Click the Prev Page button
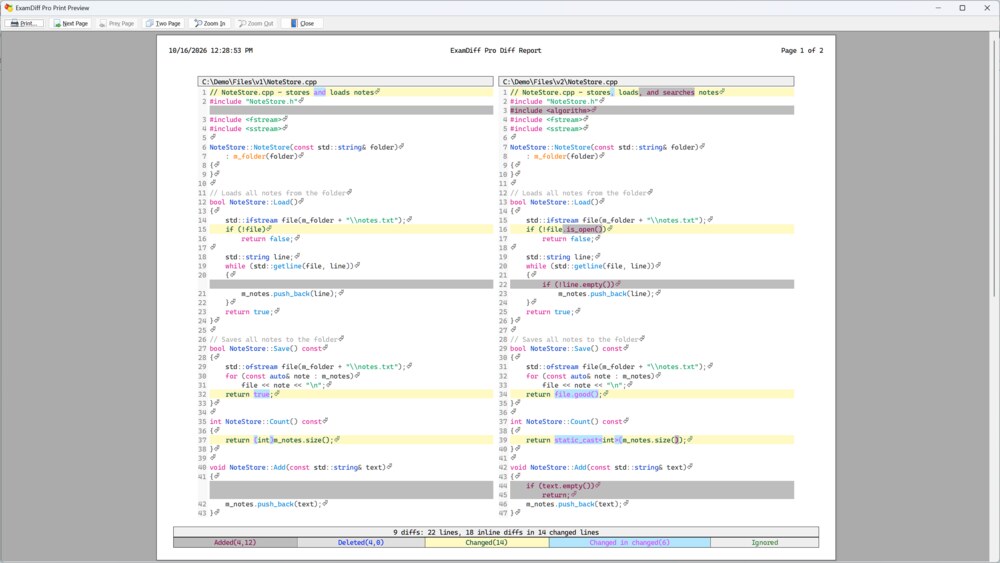 point(117,23)
